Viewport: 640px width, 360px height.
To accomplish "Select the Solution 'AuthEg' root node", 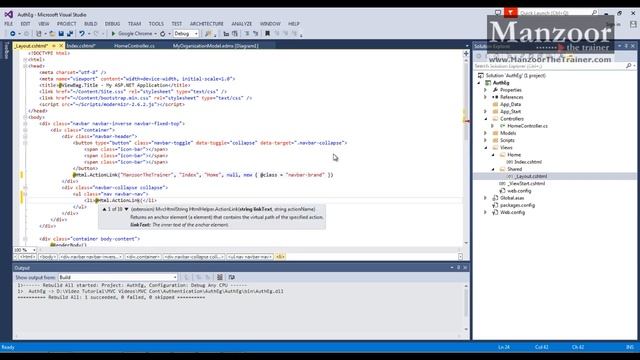I will pyautogui.click(x=516, y=76).
